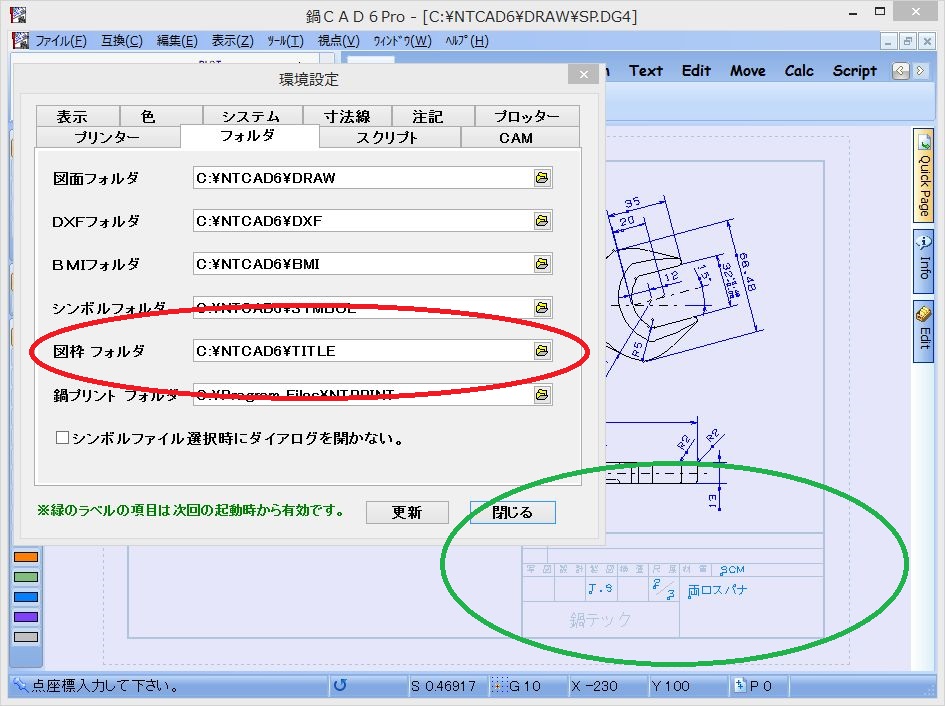Browse for the シンボルフォルダ path
945x706 pixels.
pyautogui.click(x=542, y=307)
